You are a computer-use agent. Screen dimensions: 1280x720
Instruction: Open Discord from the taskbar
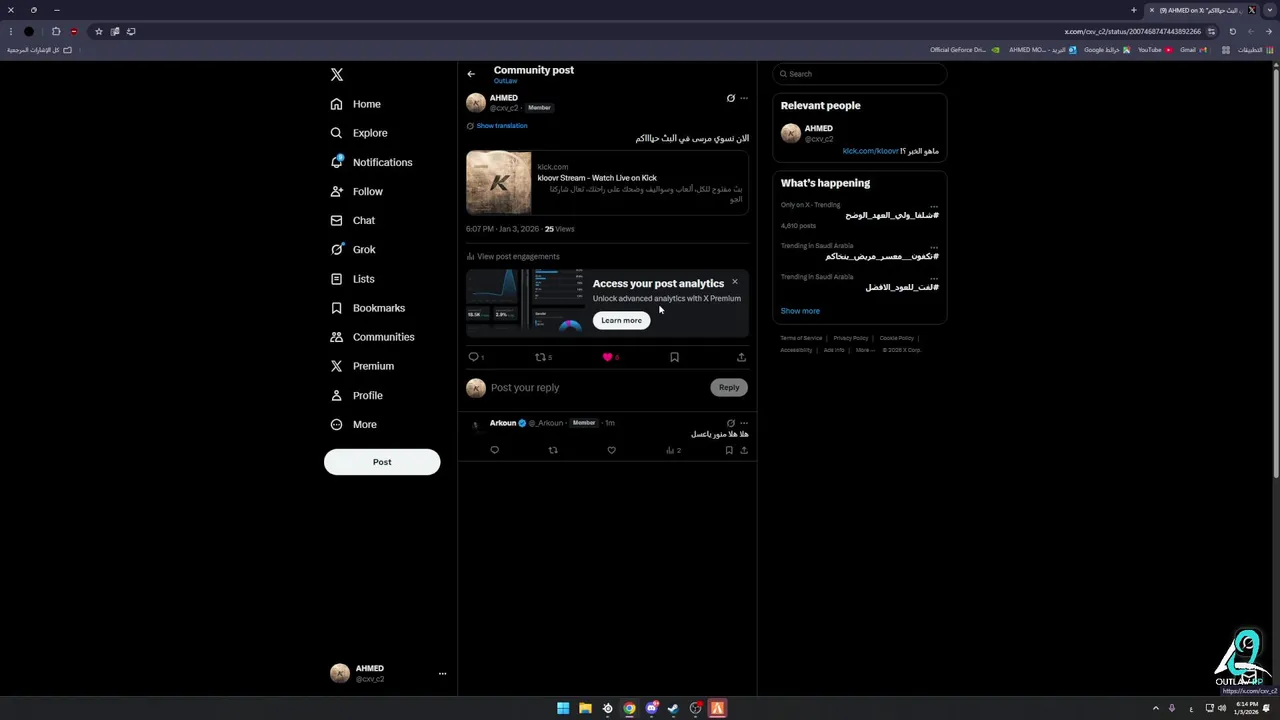click(x=651, y=708)
